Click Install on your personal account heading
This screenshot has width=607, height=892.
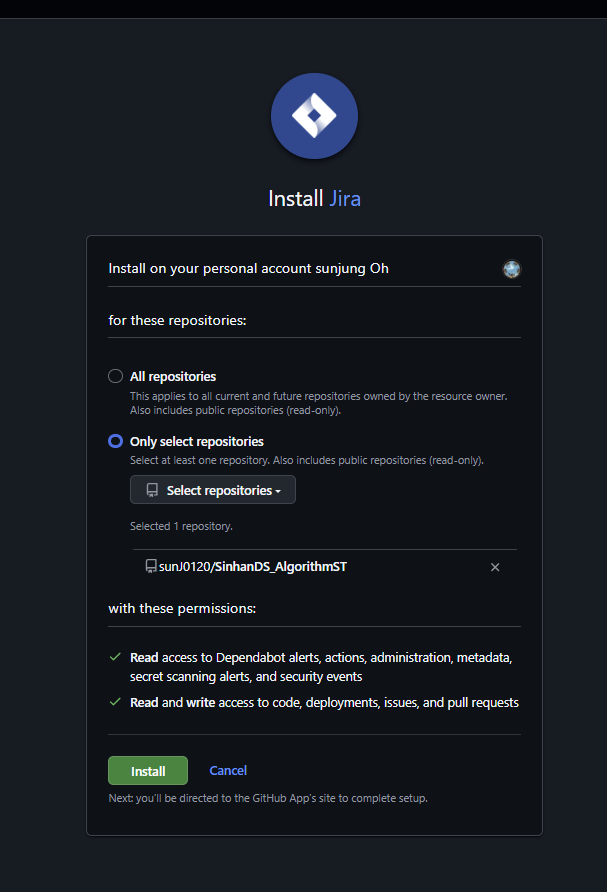click(249, 269)
